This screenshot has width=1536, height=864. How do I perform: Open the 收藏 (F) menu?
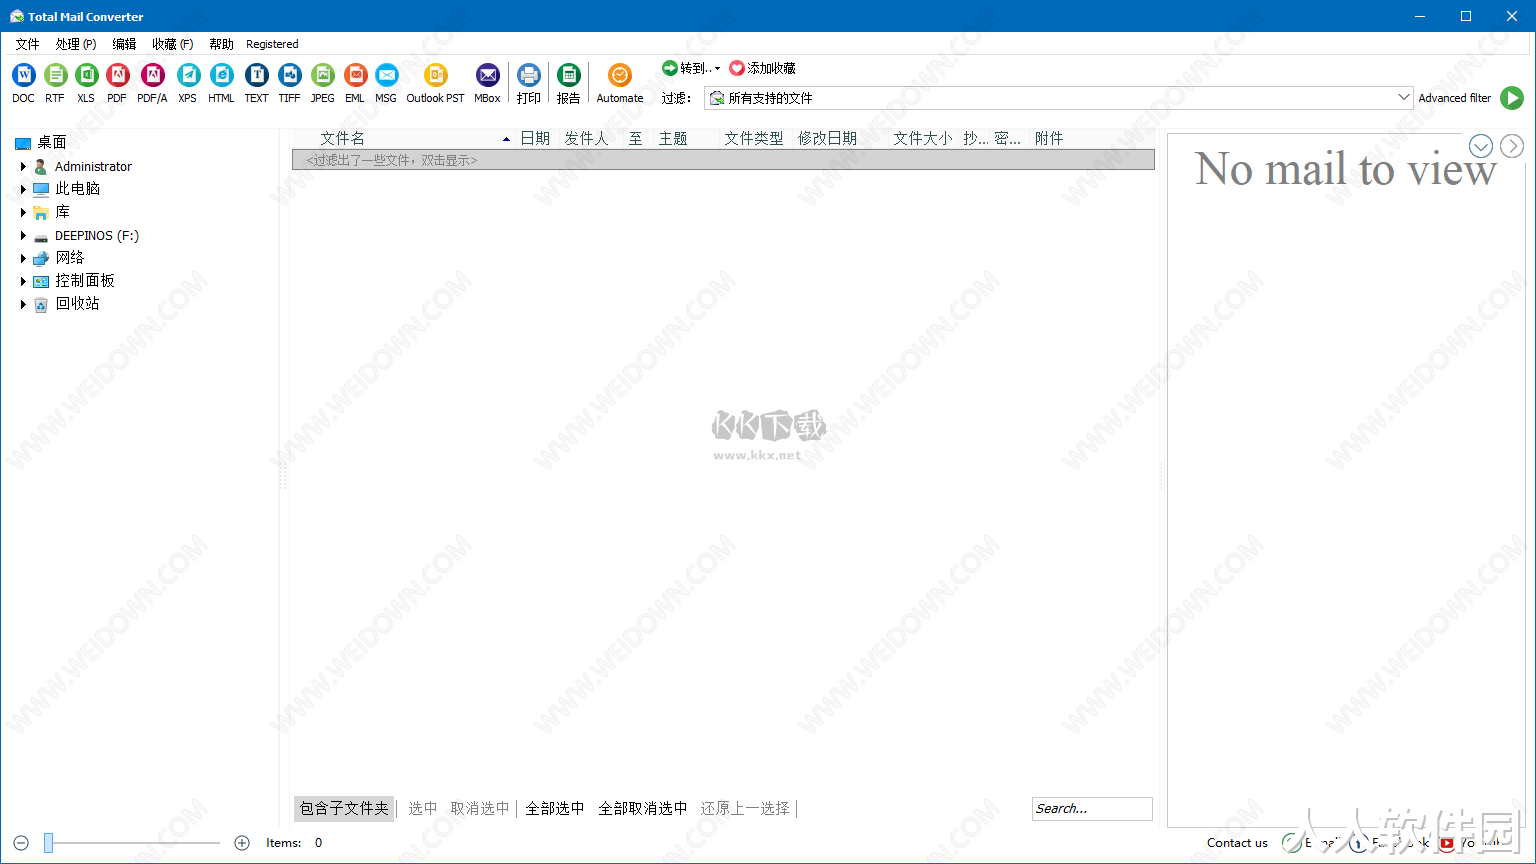[173, 44]
